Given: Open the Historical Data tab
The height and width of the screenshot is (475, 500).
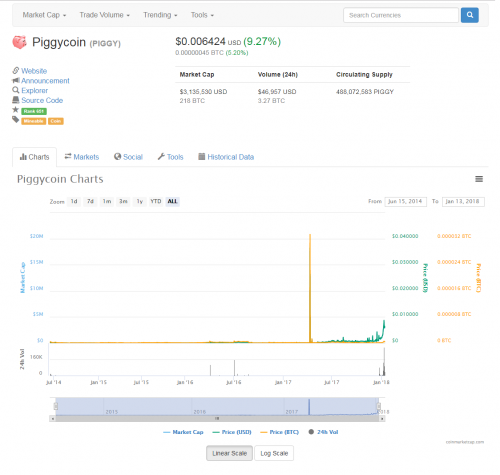Looking at the screenshot, I should [x=226, y=157].
